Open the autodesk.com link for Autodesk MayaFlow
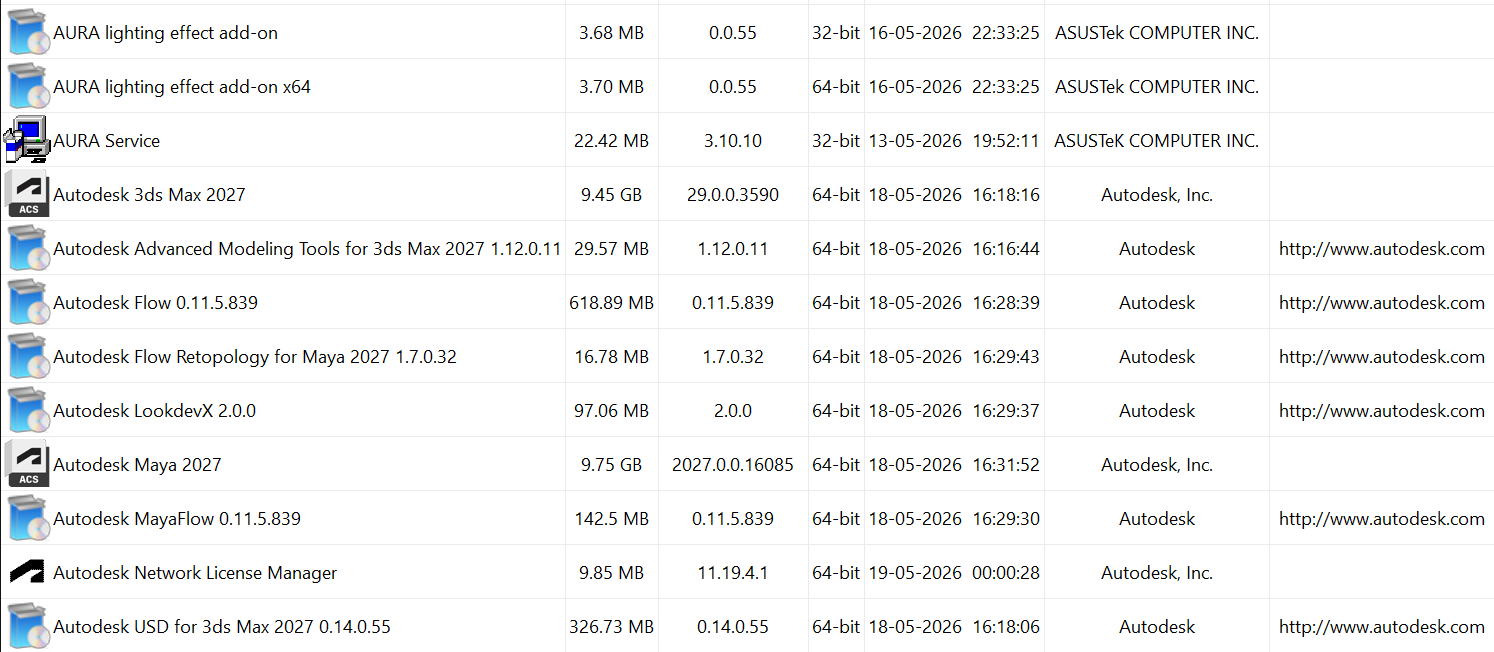 (x=1381, y=519)
